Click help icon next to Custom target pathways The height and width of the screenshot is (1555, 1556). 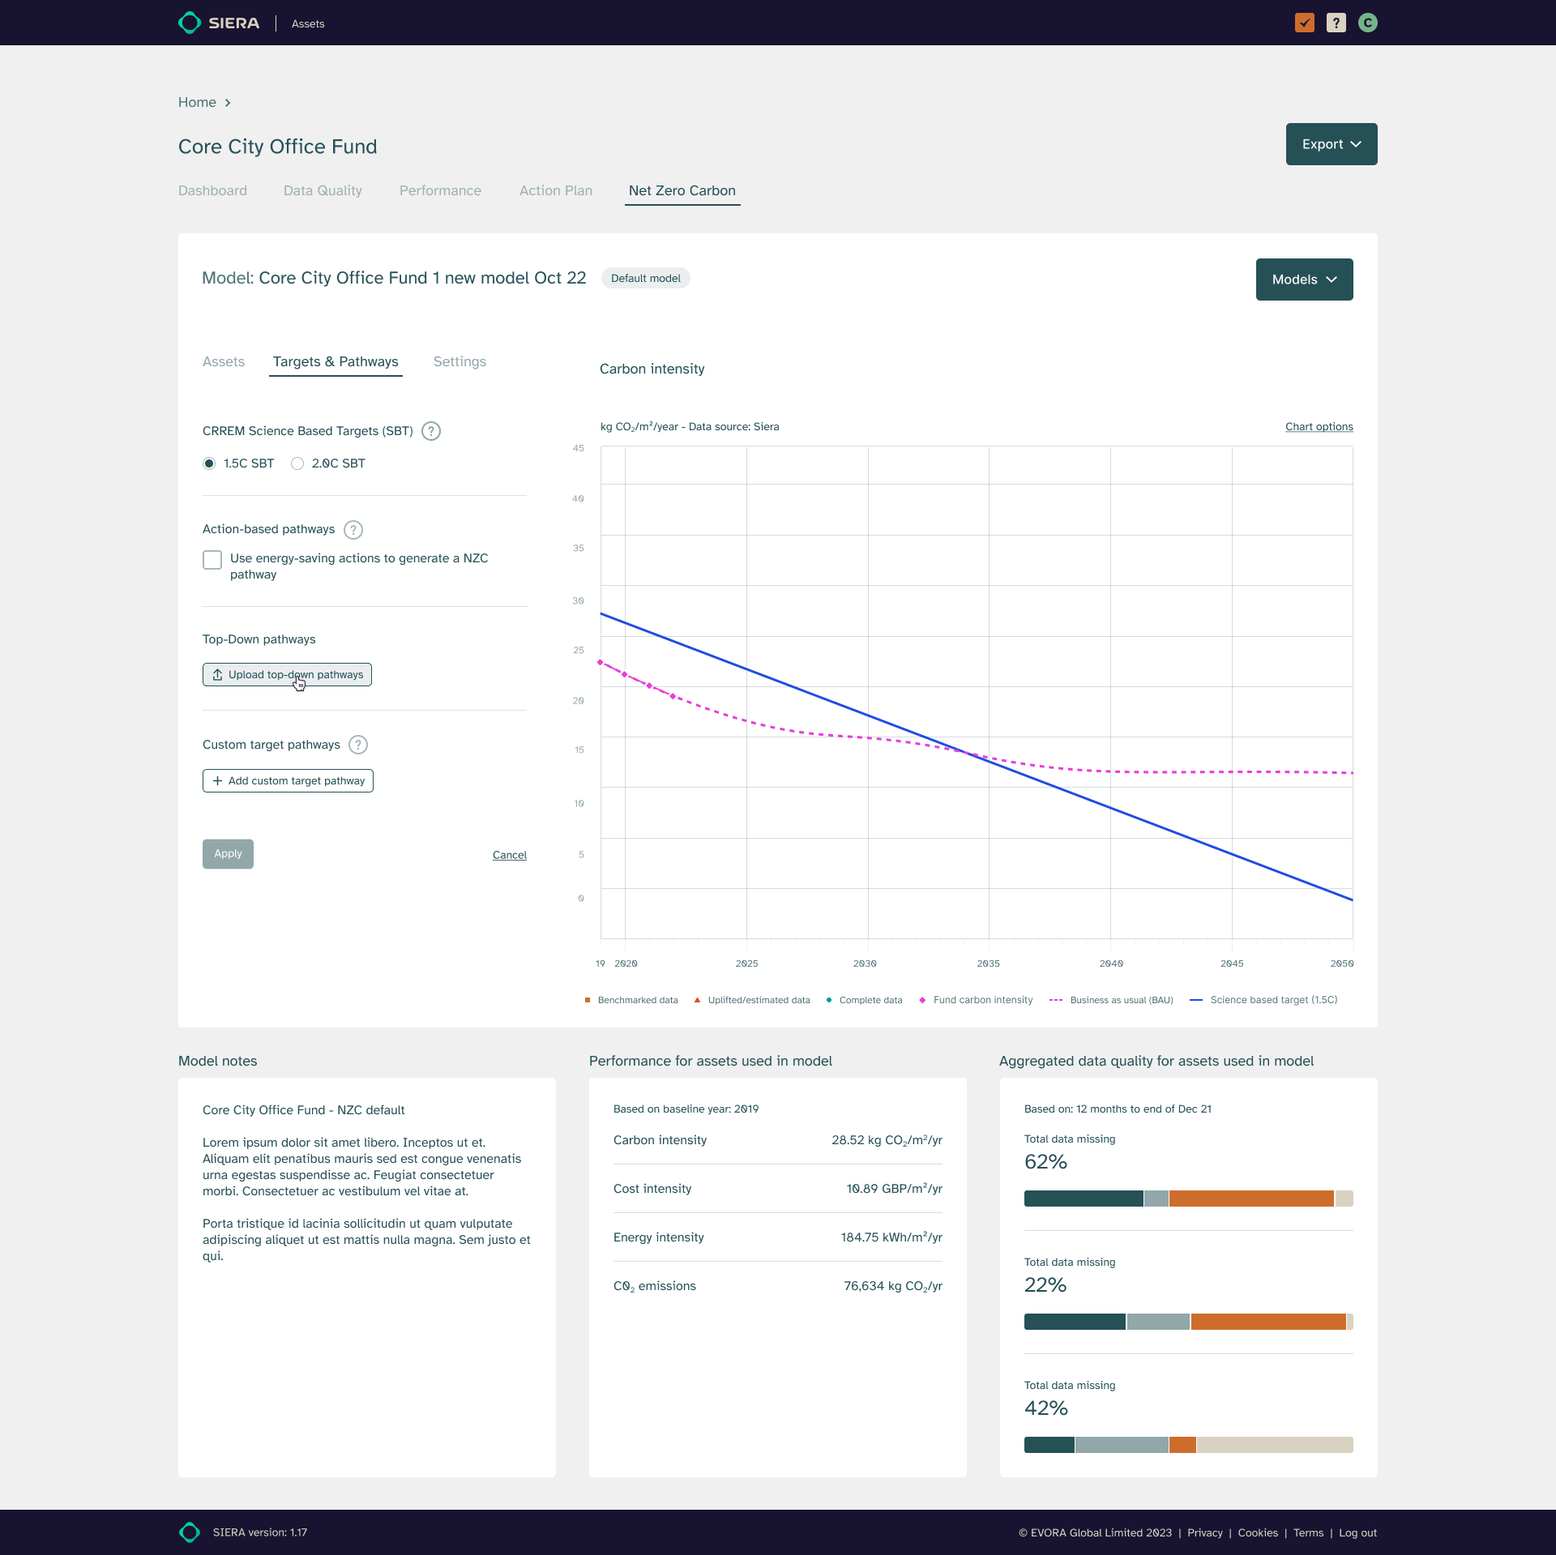click(x=358, y=745)
